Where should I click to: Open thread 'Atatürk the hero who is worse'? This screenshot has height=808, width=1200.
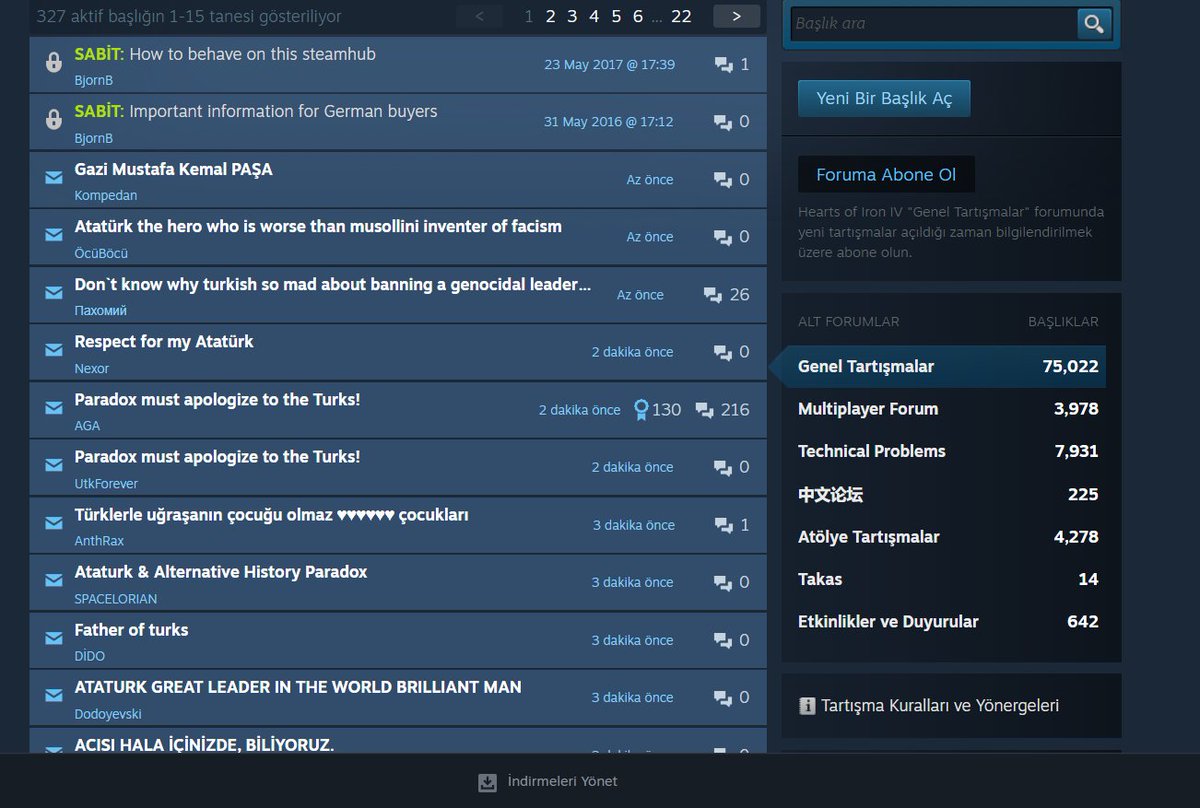click(318, 226)
